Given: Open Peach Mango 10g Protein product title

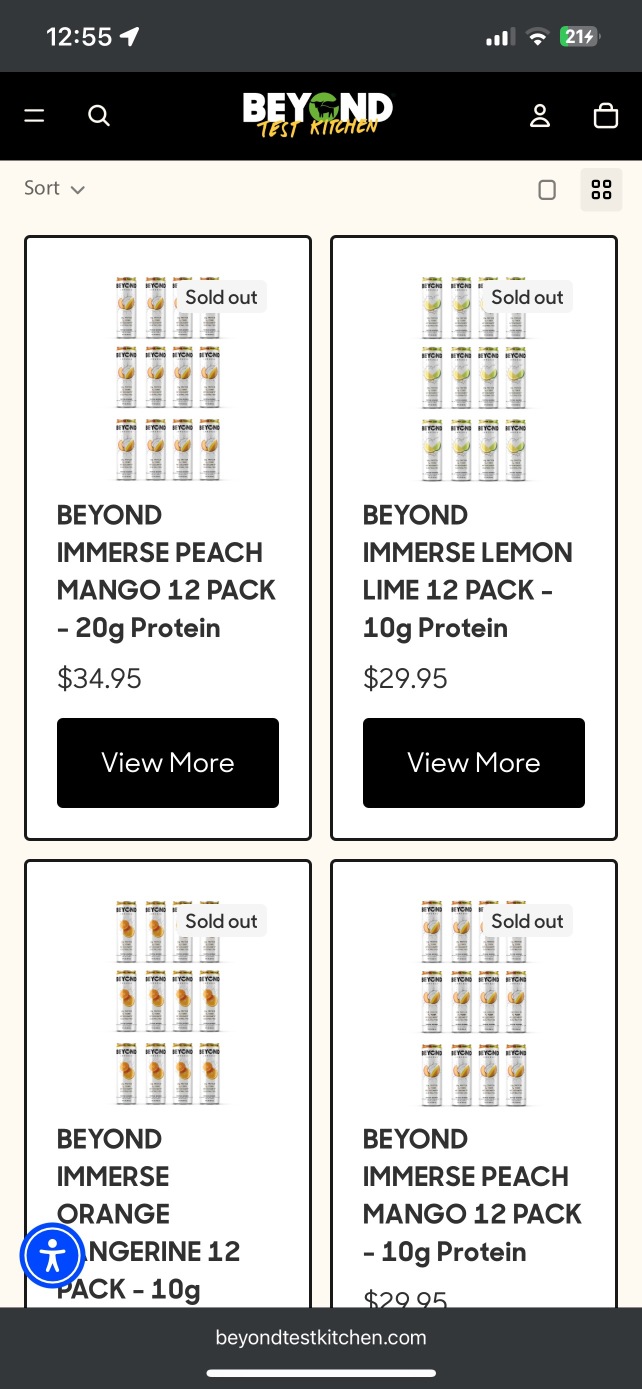Looking at the screenshot, I should (472, 1196).
